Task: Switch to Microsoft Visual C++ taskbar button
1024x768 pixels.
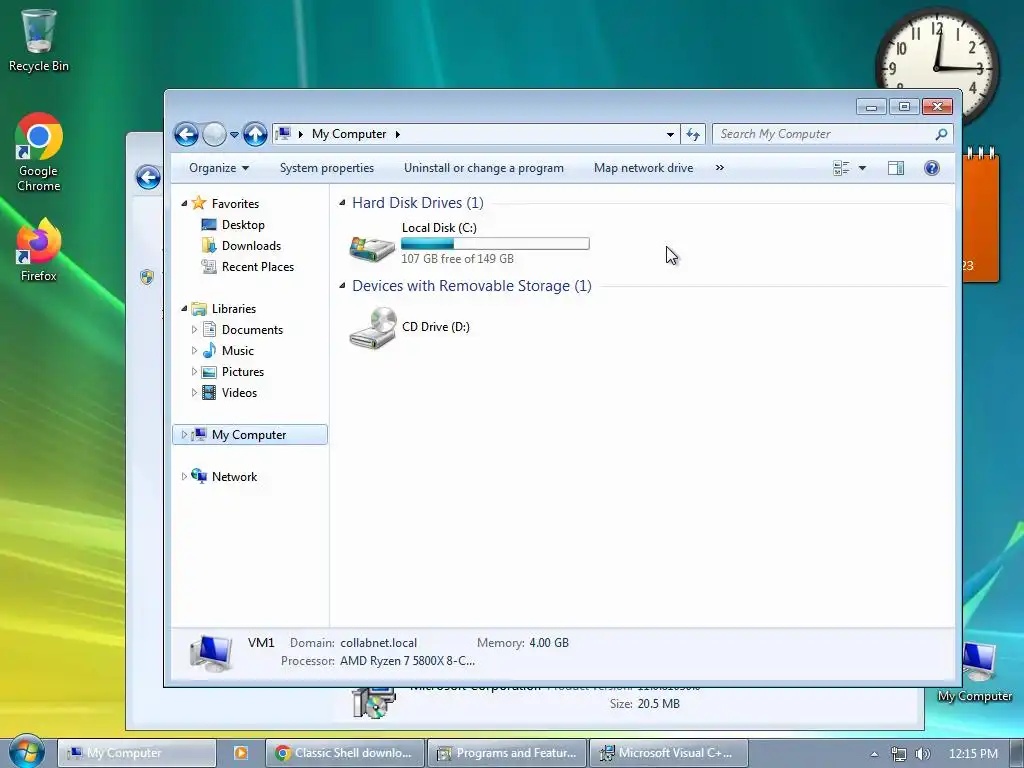Action: (x=669, y=753)
